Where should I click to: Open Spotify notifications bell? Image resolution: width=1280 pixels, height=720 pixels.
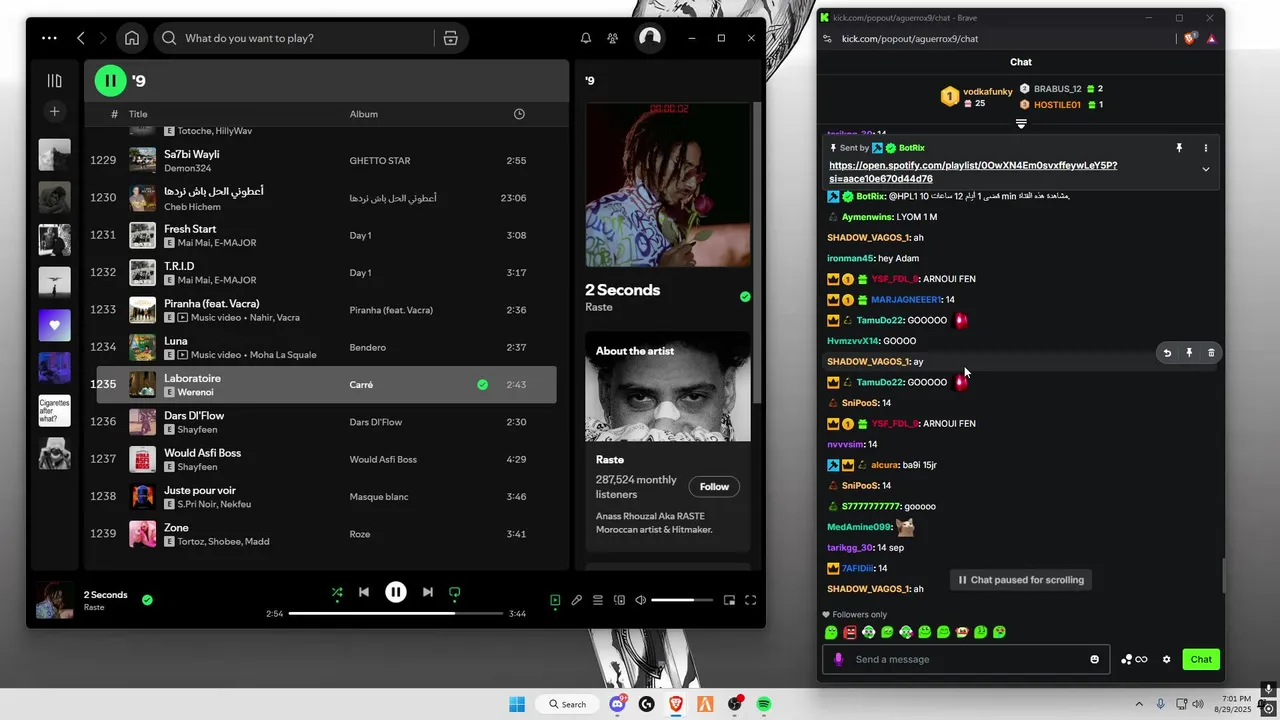click(586, 38)
